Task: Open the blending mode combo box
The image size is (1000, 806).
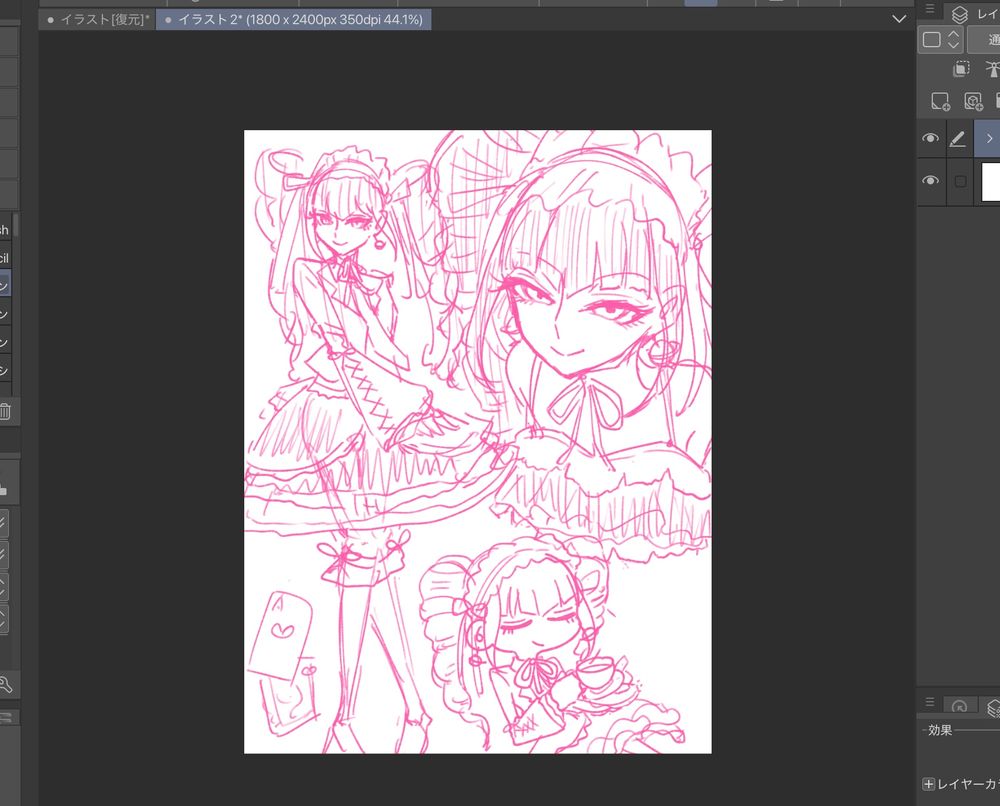Action: [984, 40]
